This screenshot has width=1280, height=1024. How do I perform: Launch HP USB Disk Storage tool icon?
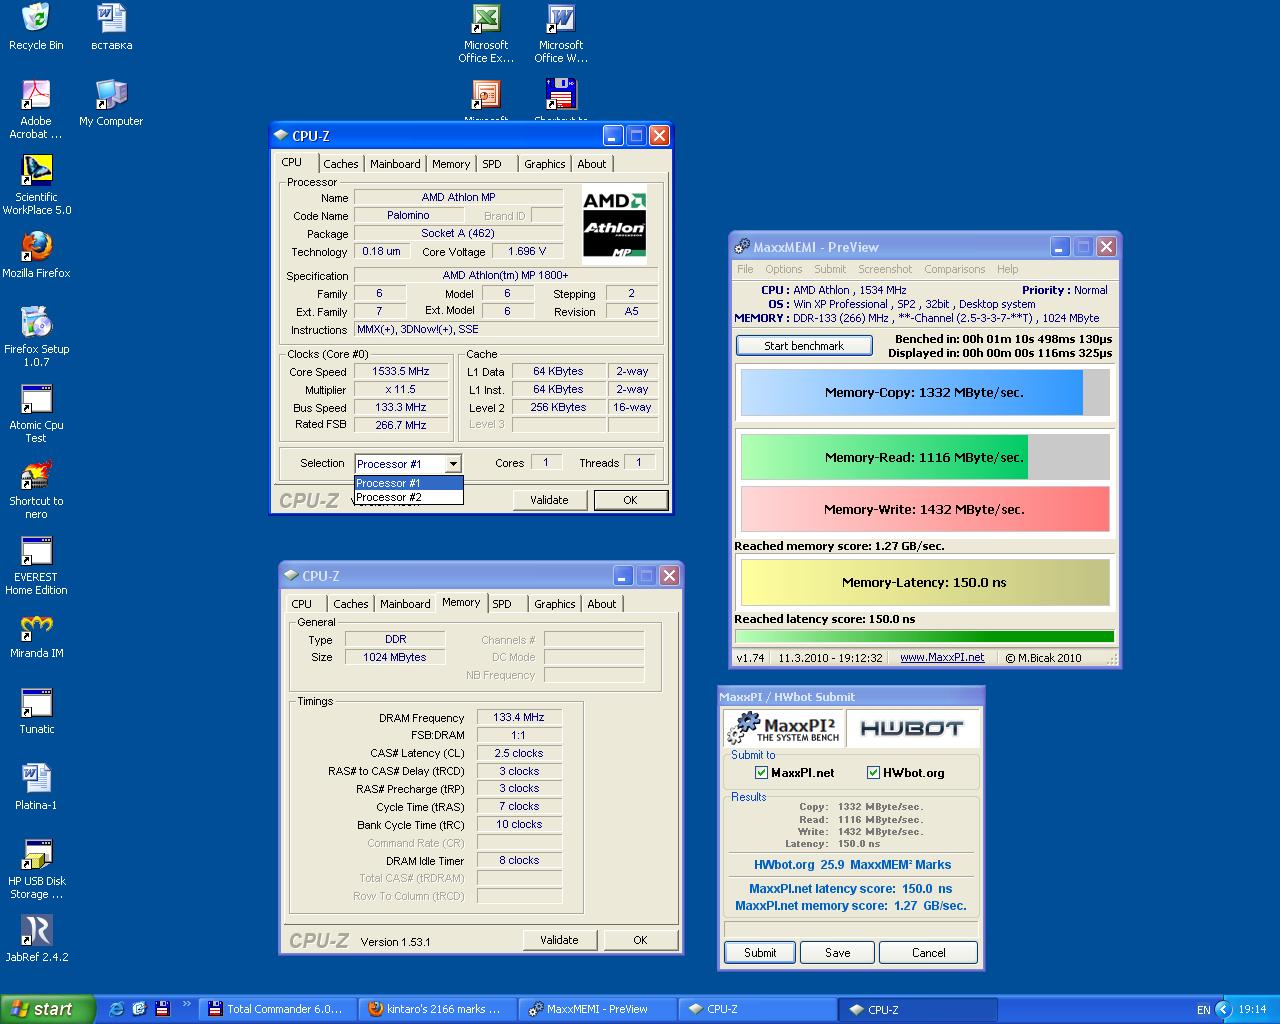[36, 869]
